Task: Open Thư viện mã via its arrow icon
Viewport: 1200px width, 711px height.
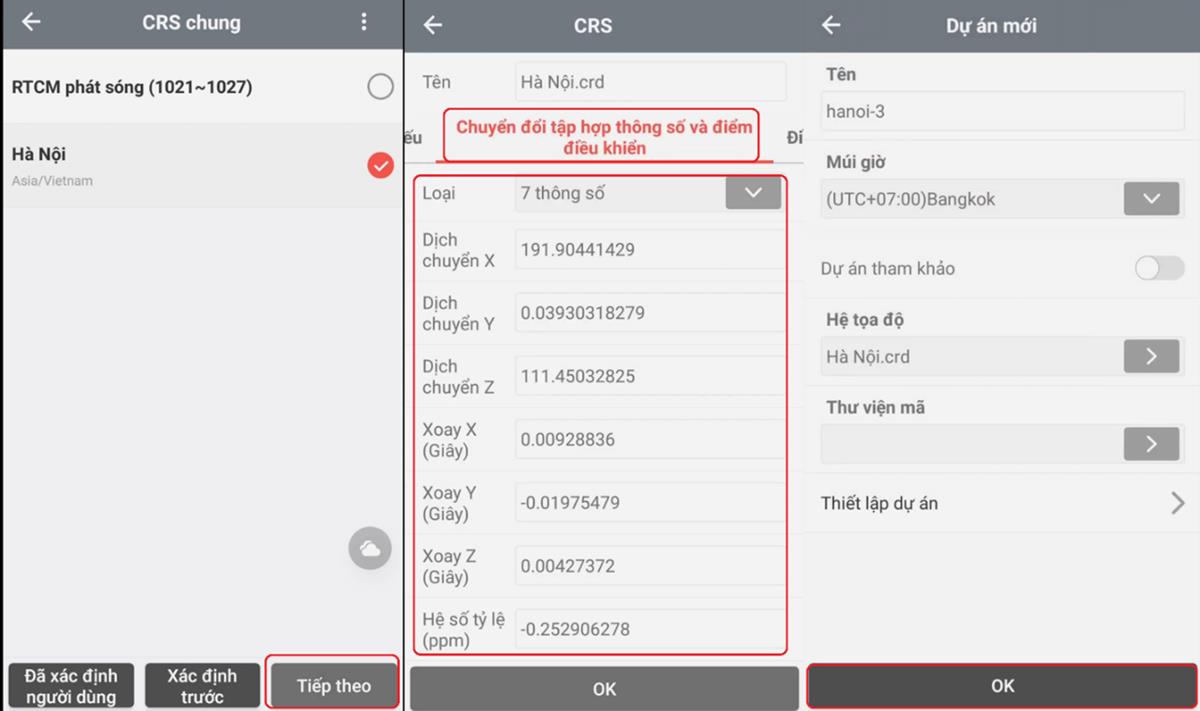Action: (1151, 443)
